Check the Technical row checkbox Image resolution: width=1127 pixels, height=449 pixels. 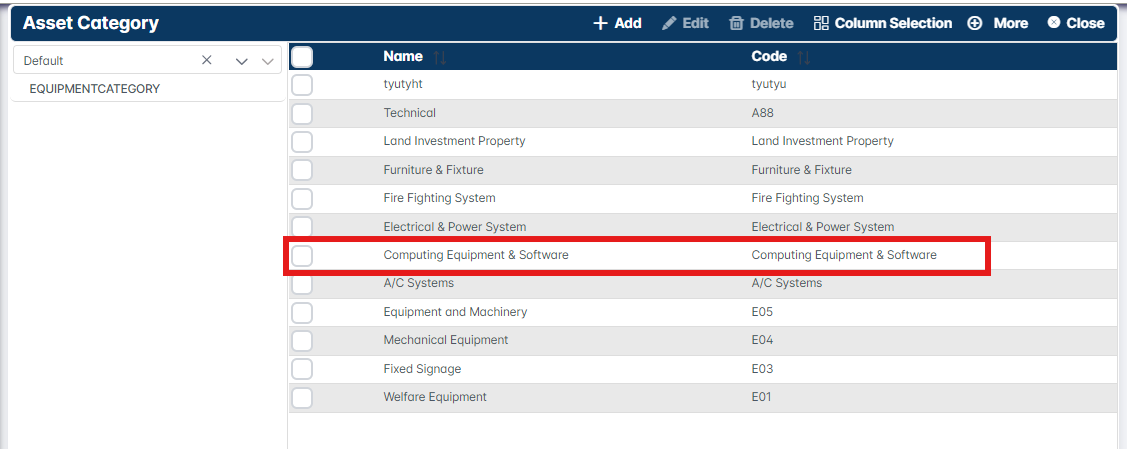point(302,114)
